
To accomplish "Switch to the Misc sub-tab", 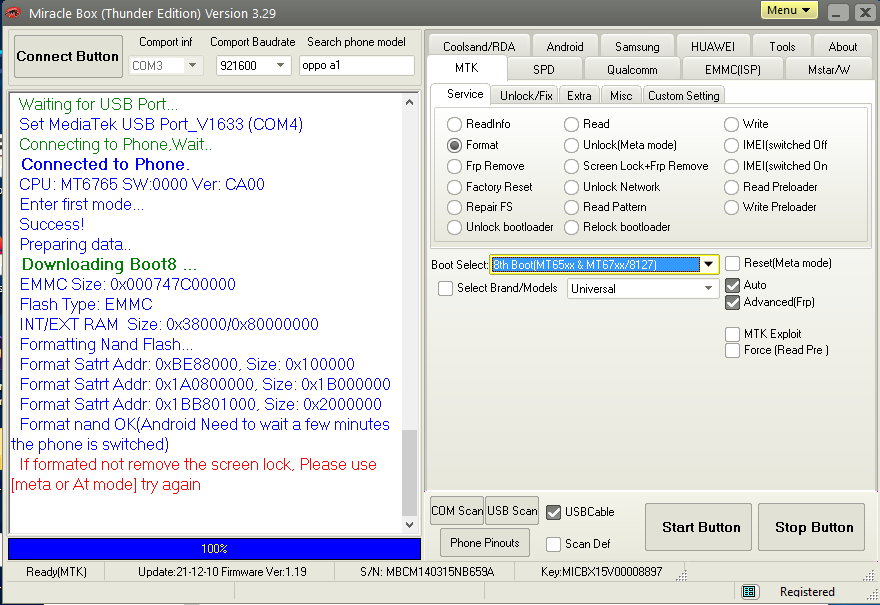I will pyautogui.click(x=621, y=95).
